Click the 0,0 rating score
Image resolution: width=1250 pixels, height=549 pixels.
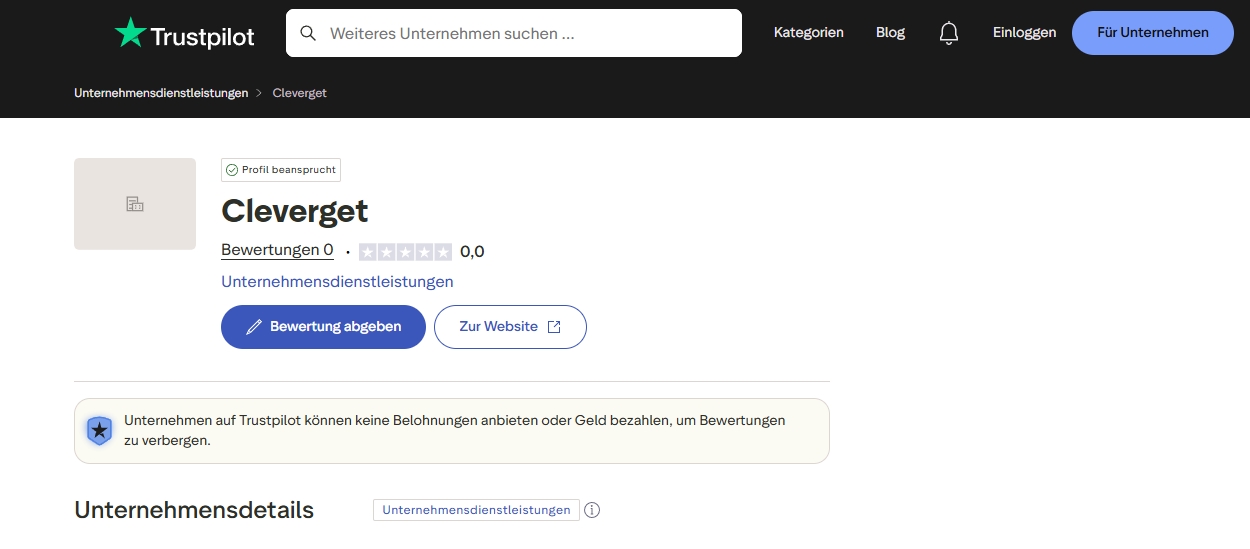[x=472, y=251]
